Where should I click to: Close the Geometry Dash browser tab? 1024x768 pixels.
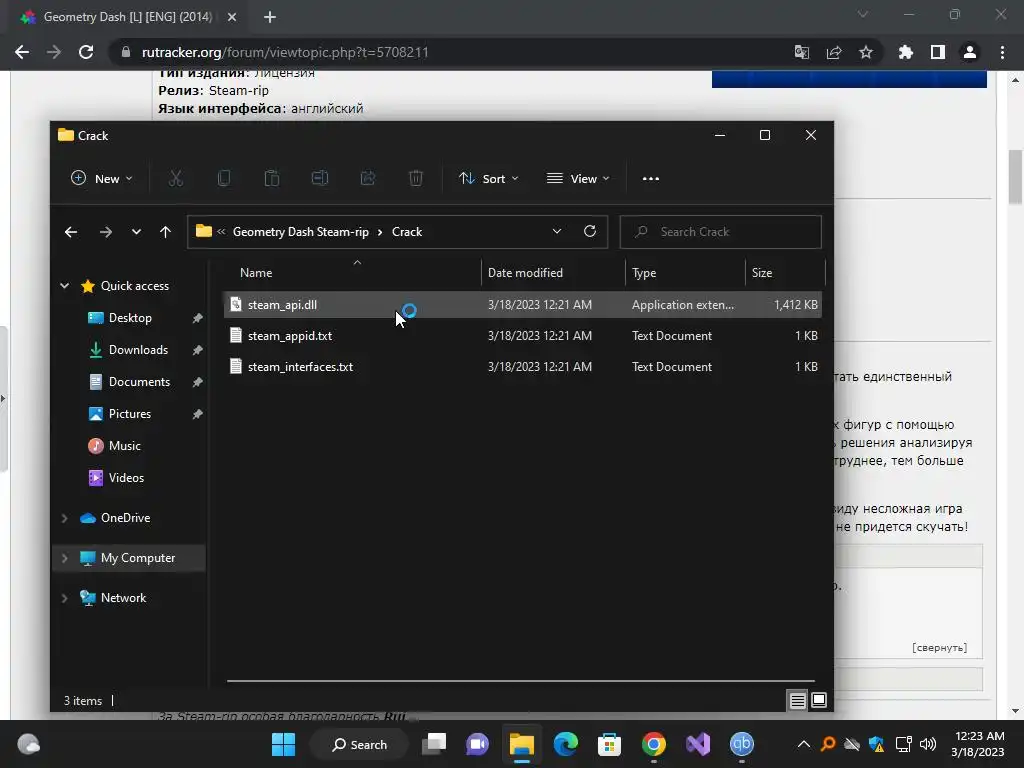pos(232,17)
